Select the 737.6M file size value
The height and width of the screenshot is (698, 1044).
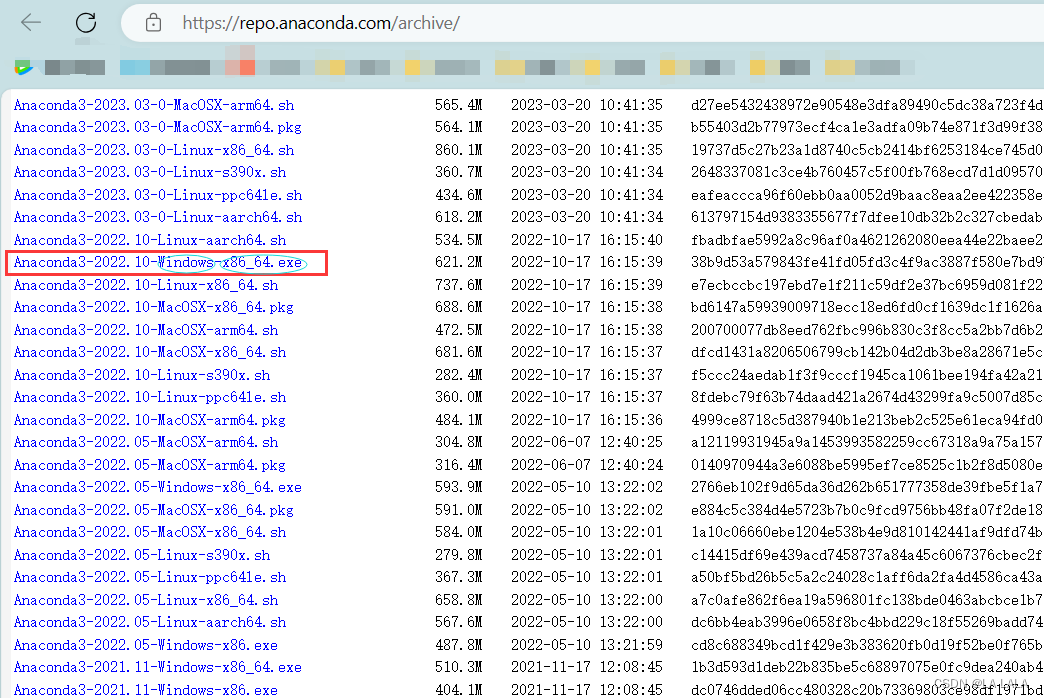(459, 286)
